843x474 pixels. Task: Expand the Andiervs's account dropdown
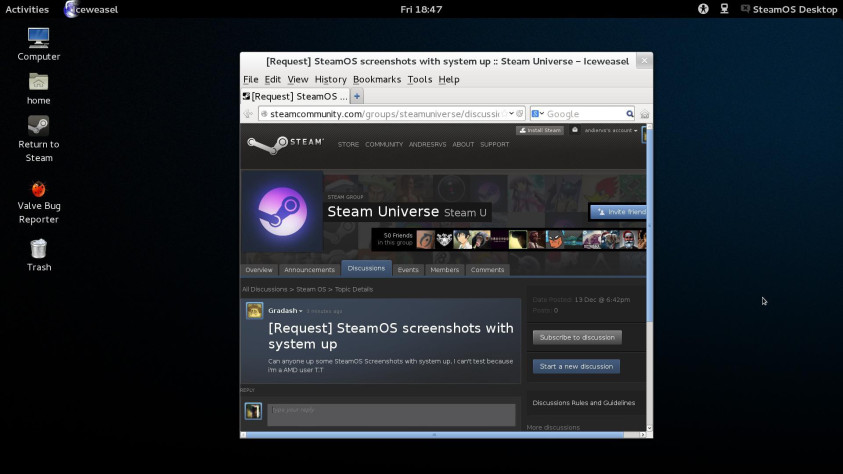click(611, 131)
